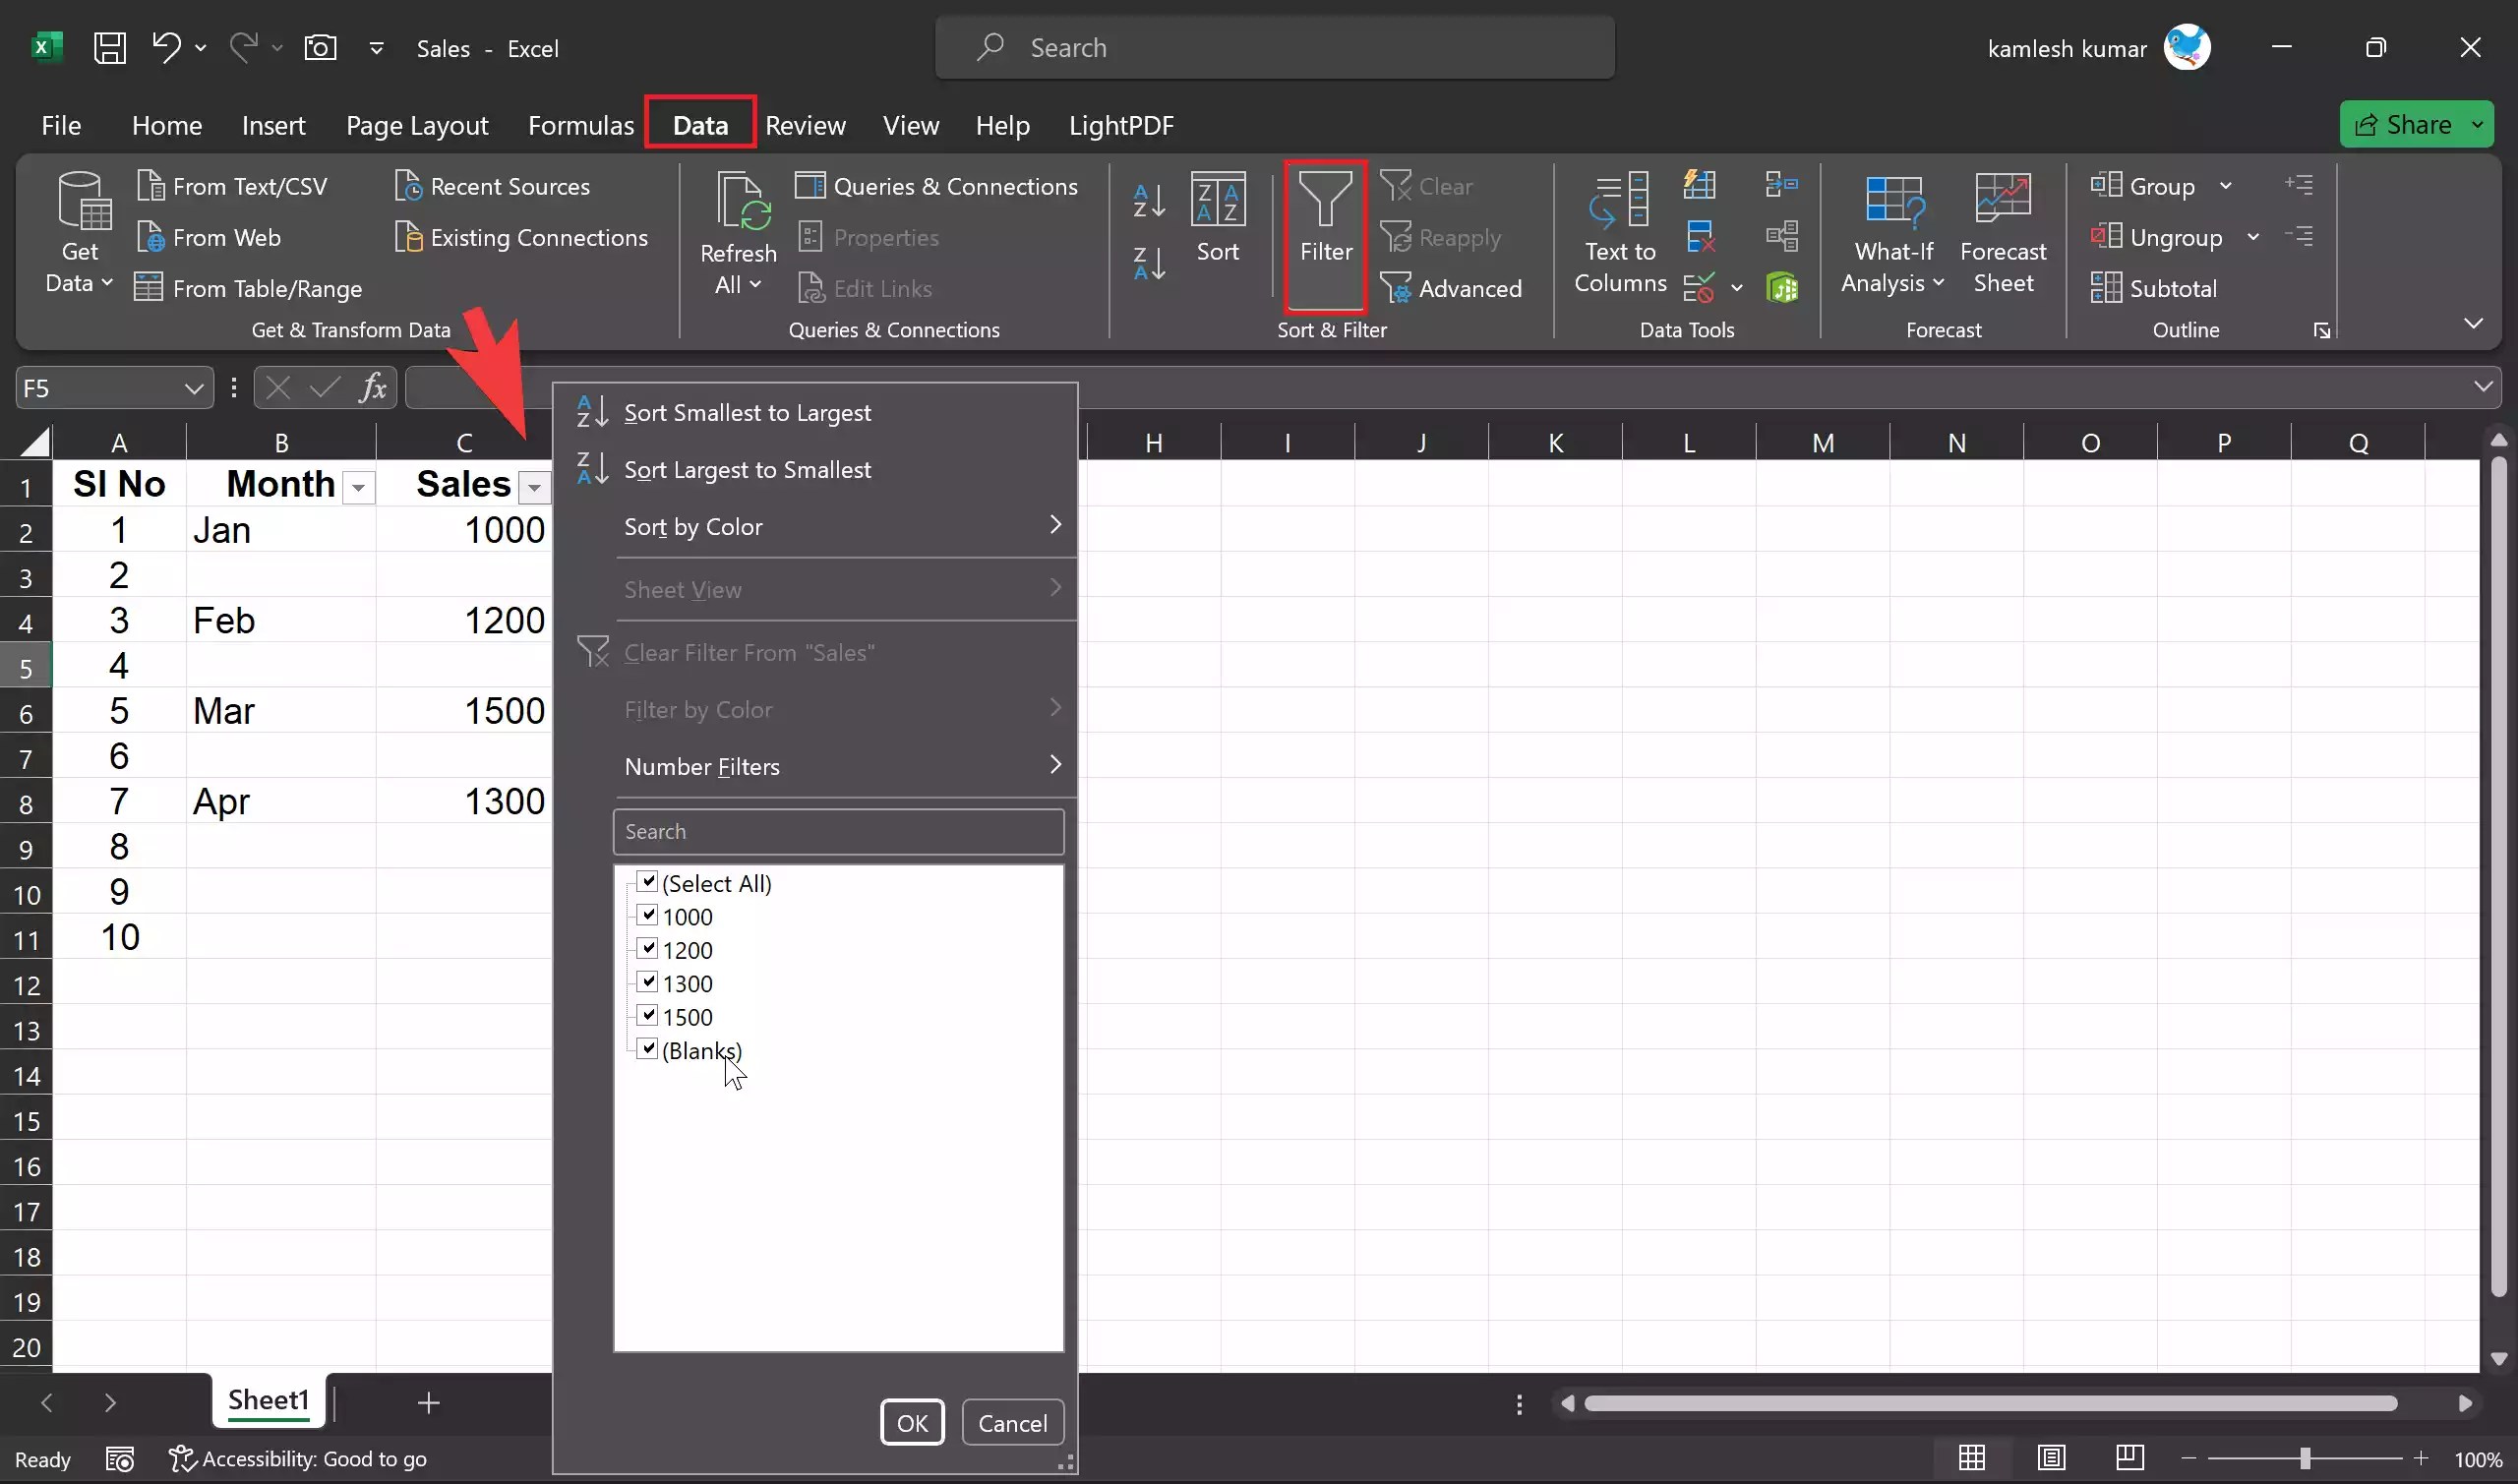The image size is (2518, 1484).
Task: Uncheck the 1000 value in filter list
Action: [x=647, y=915]
